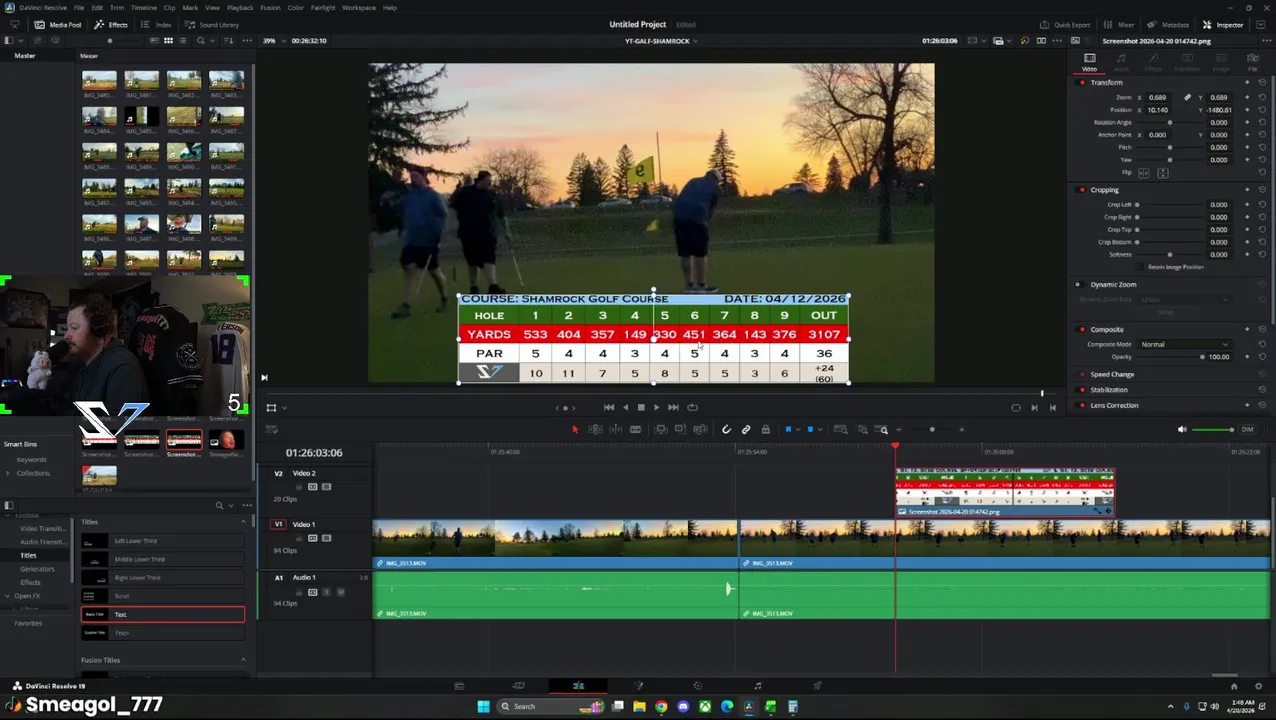Screen dimensions: 1276x720
Task: Switch to the Video tab in Inspector
Action: coord(1089,62)
